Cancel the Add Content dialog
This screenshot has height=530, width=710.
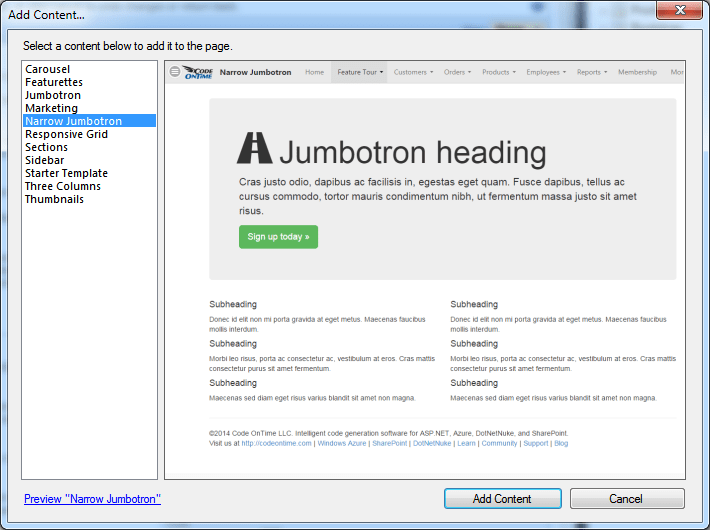627,499
